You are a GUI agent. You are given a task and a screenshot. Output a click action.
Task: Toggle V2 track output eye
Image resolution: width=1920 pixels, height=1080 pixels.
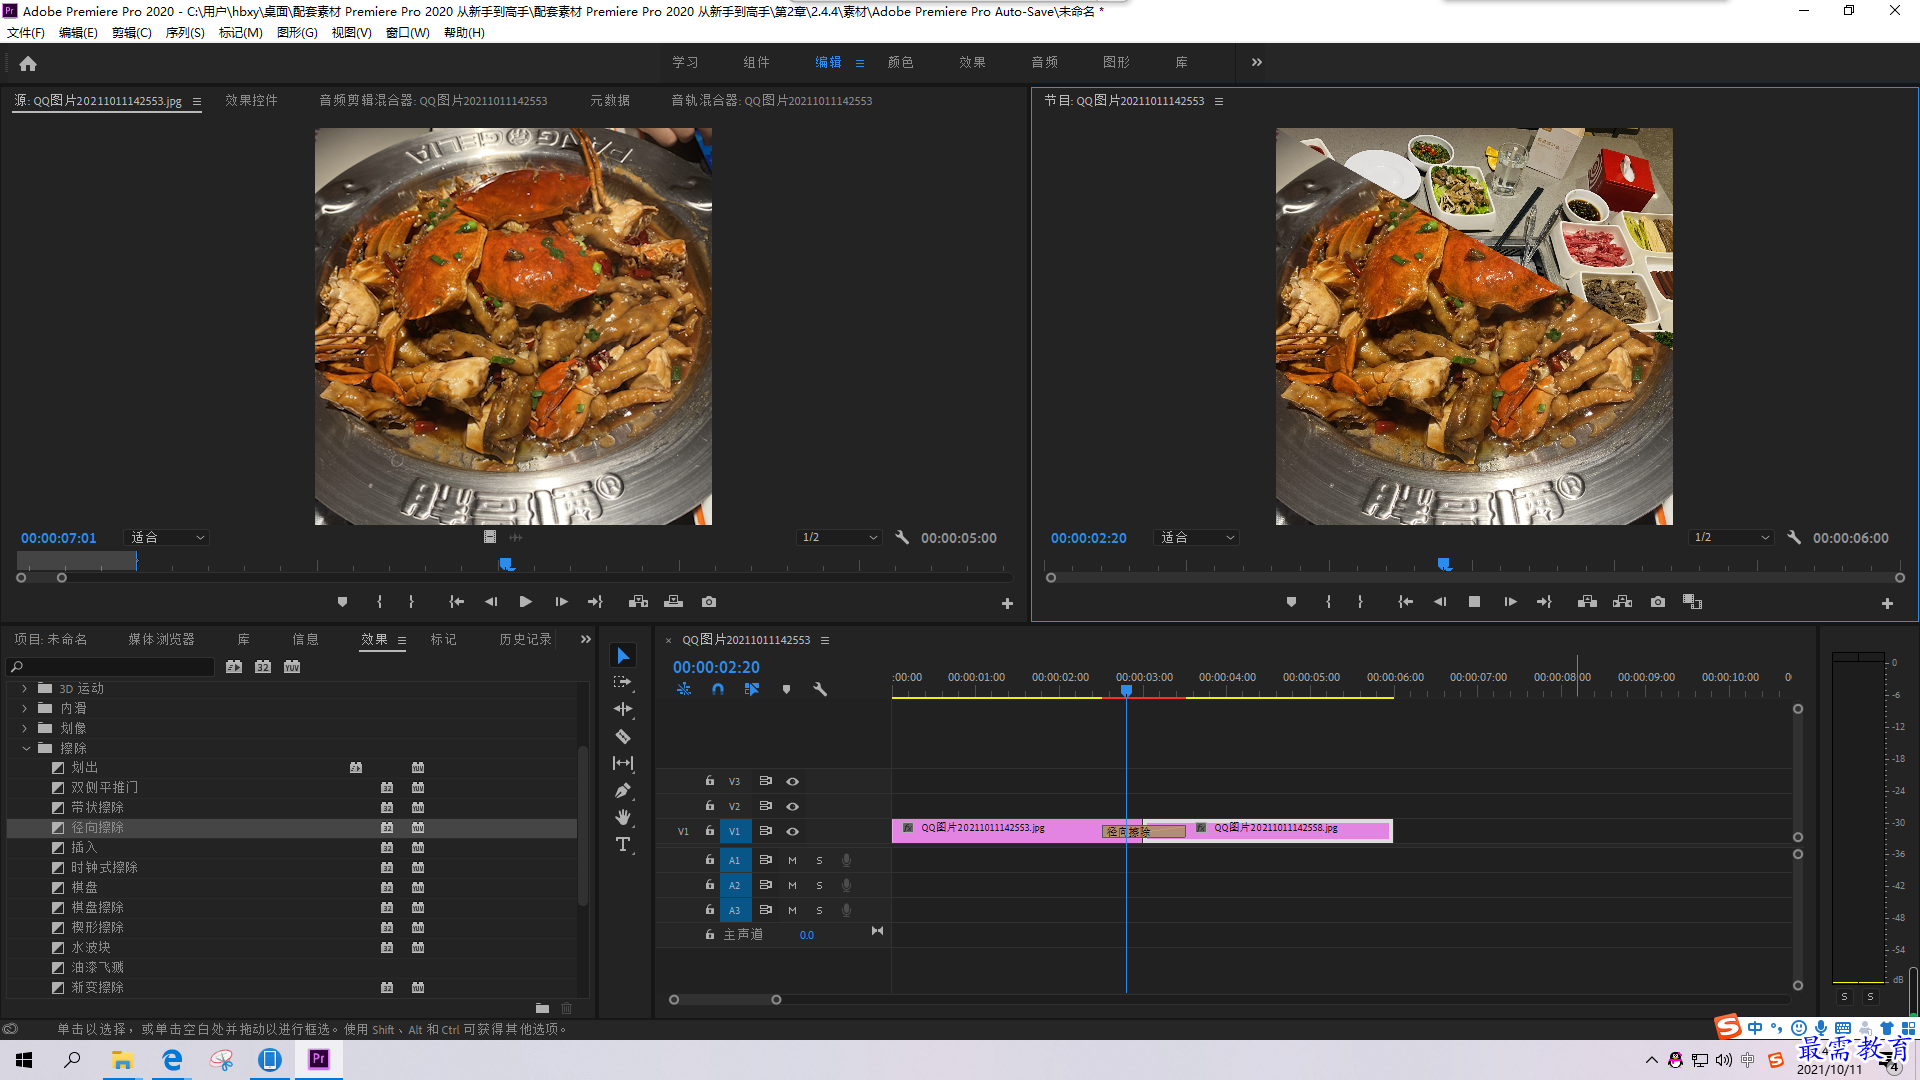[x=792, y=806]
